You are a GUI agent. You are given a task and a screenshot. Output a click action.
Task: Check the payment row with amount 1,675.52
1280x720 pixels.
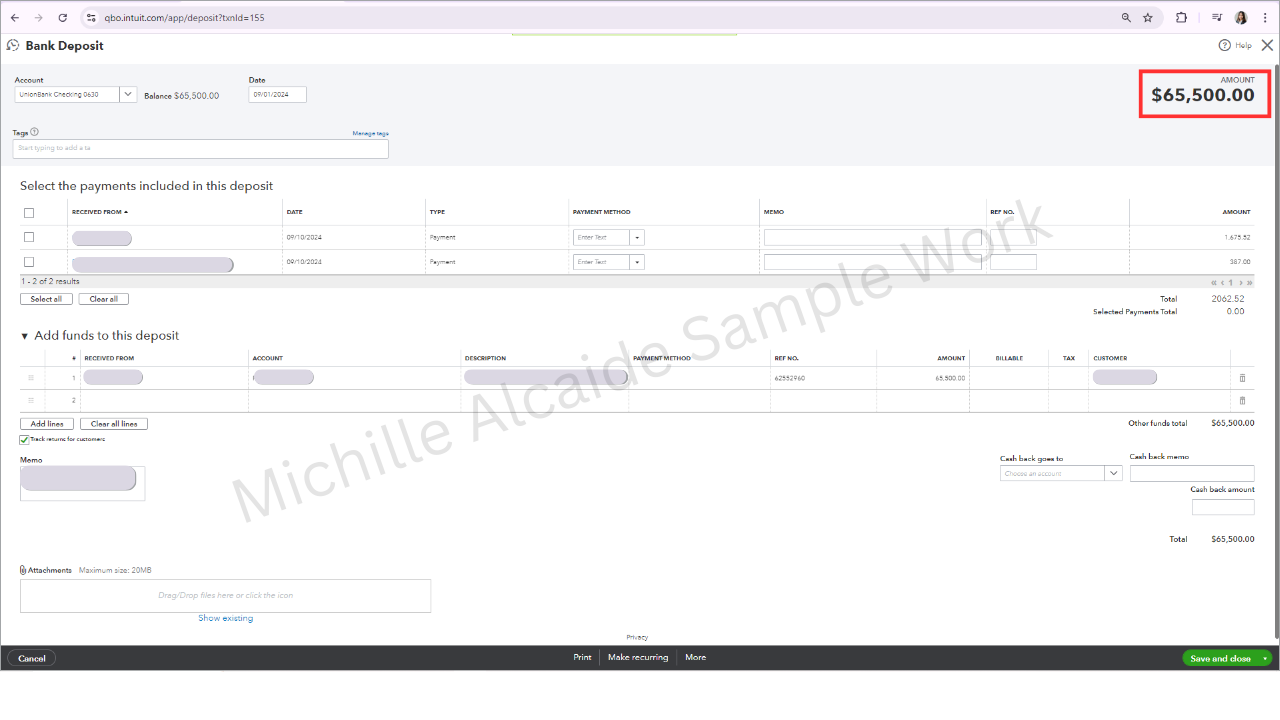(x=29, y=237)
